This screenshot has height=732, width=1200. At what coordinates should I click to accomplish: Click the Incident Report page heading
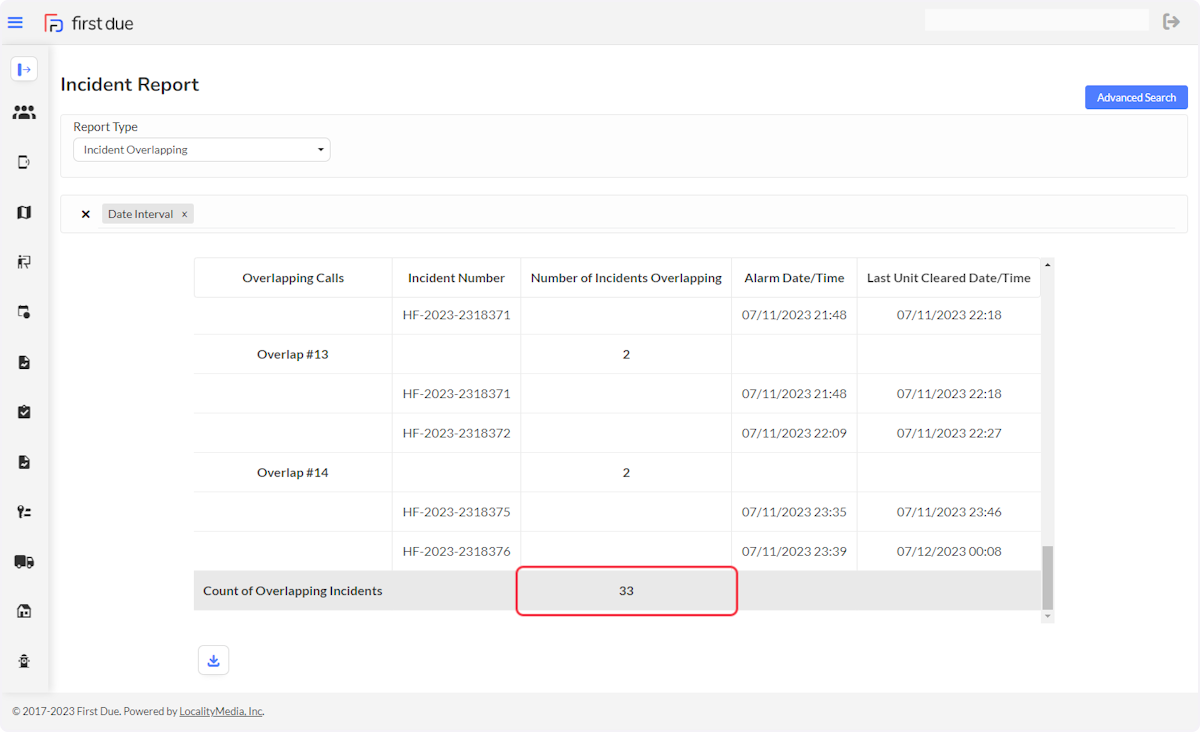(x=130, y=85)
